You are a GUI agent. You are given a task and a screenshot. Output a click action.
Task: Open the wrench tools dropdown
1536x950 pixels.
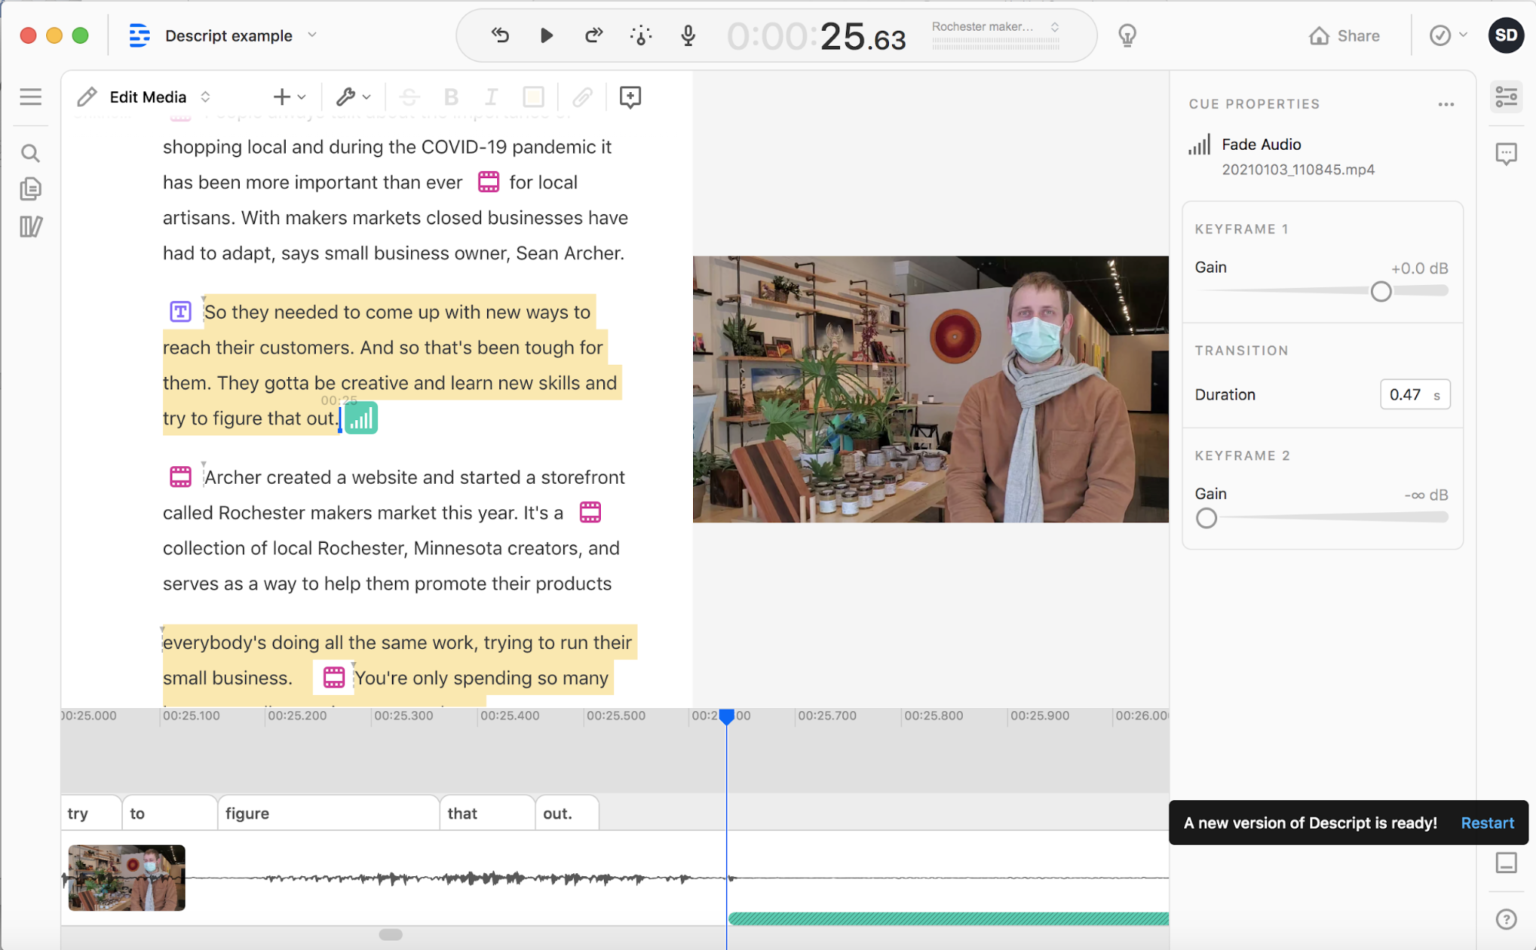click(353, 97)
